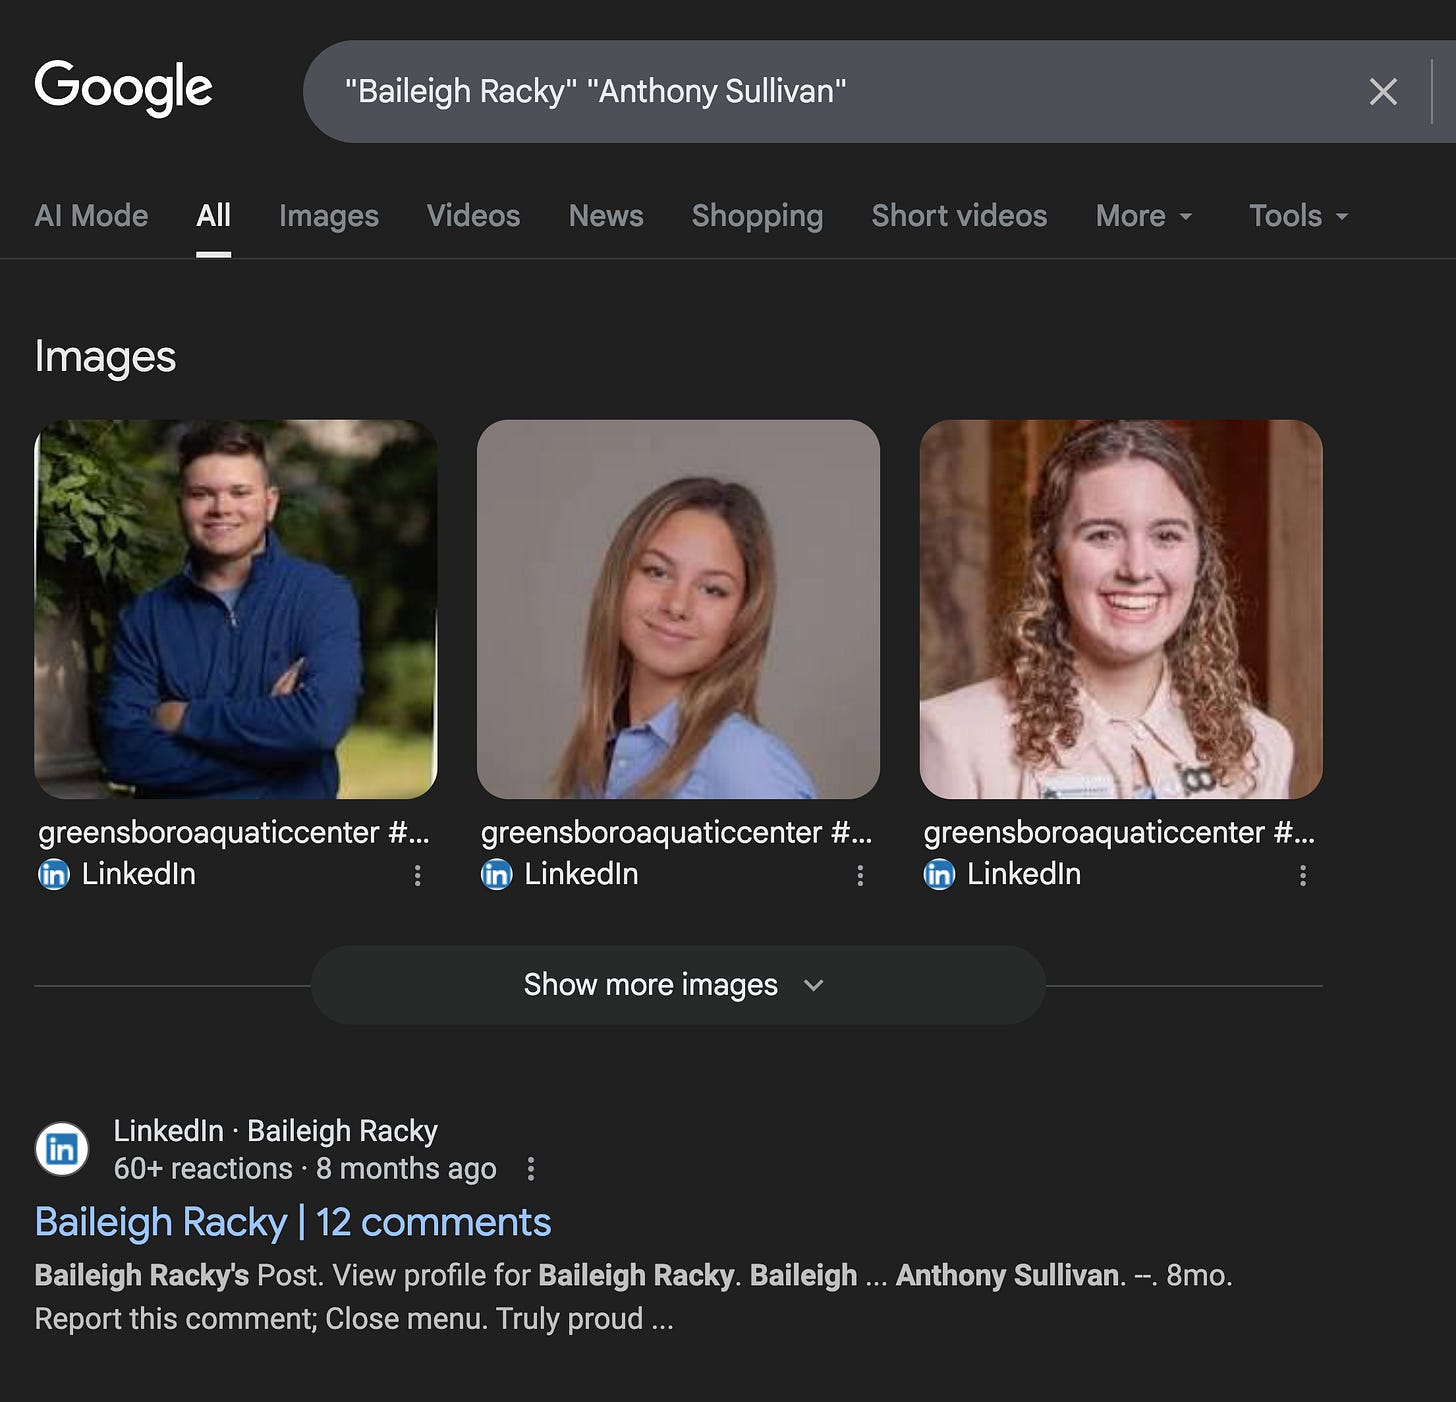Open the Shopping tab

(x=757, y=216)
